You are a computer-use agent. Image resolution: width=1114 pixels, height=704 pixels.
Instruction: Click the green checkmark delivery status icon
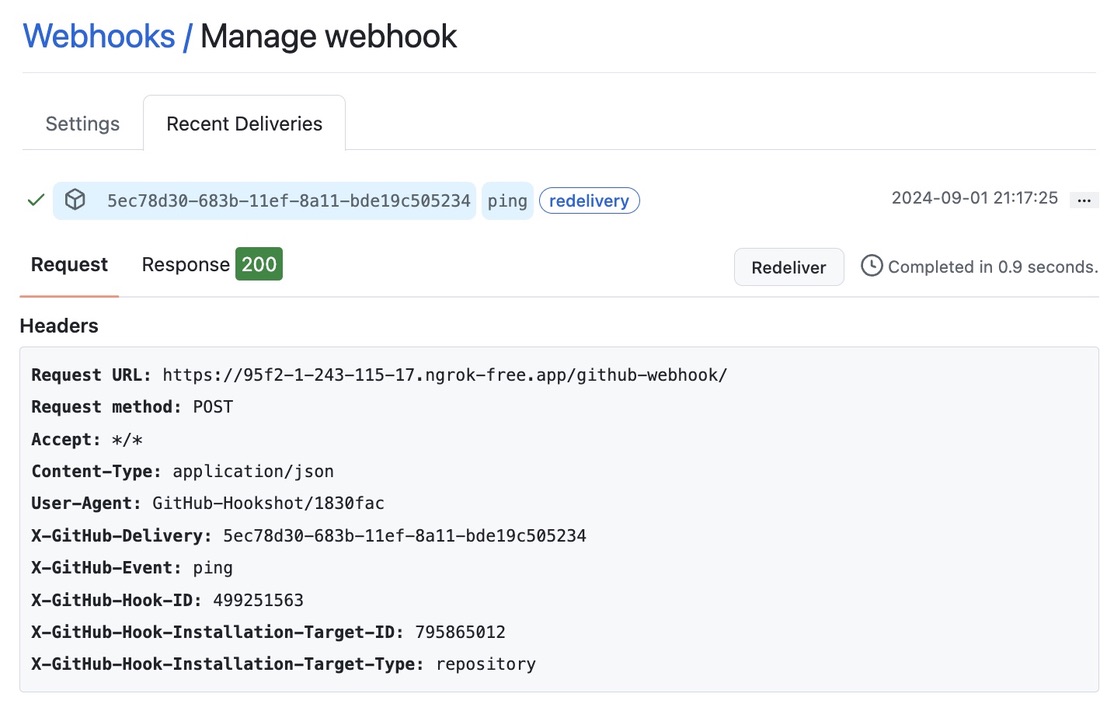36,200
